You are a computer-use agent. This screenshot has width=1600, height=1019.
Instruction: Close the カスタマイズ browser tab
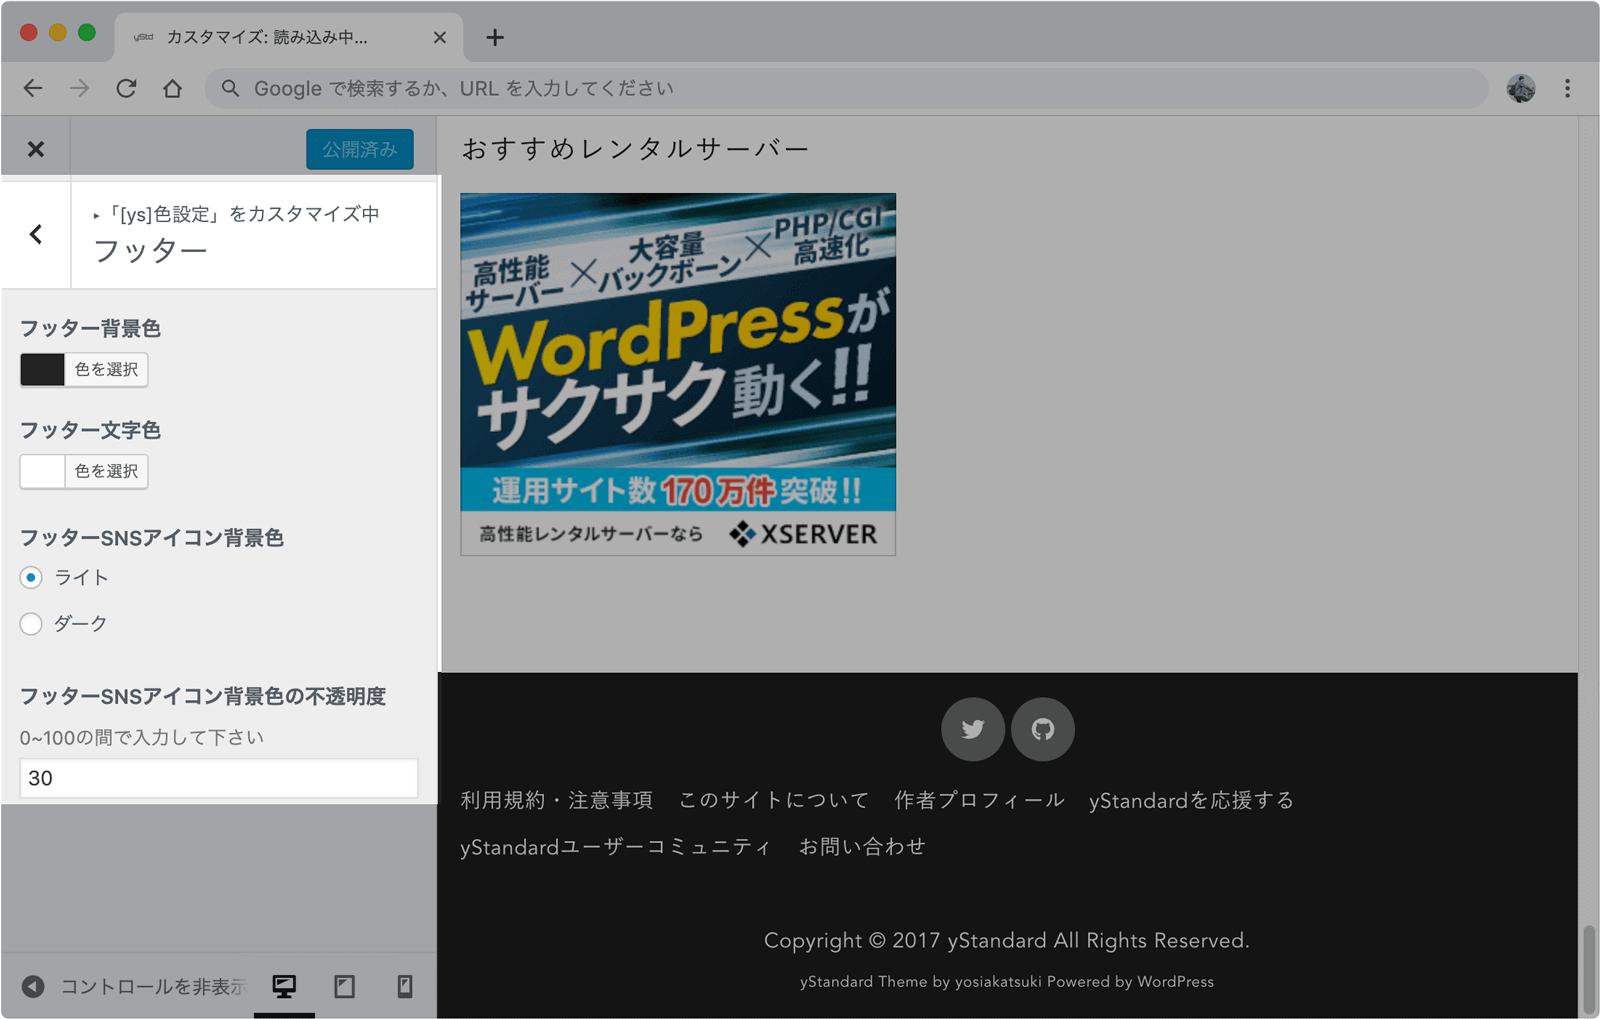[440, 38]
